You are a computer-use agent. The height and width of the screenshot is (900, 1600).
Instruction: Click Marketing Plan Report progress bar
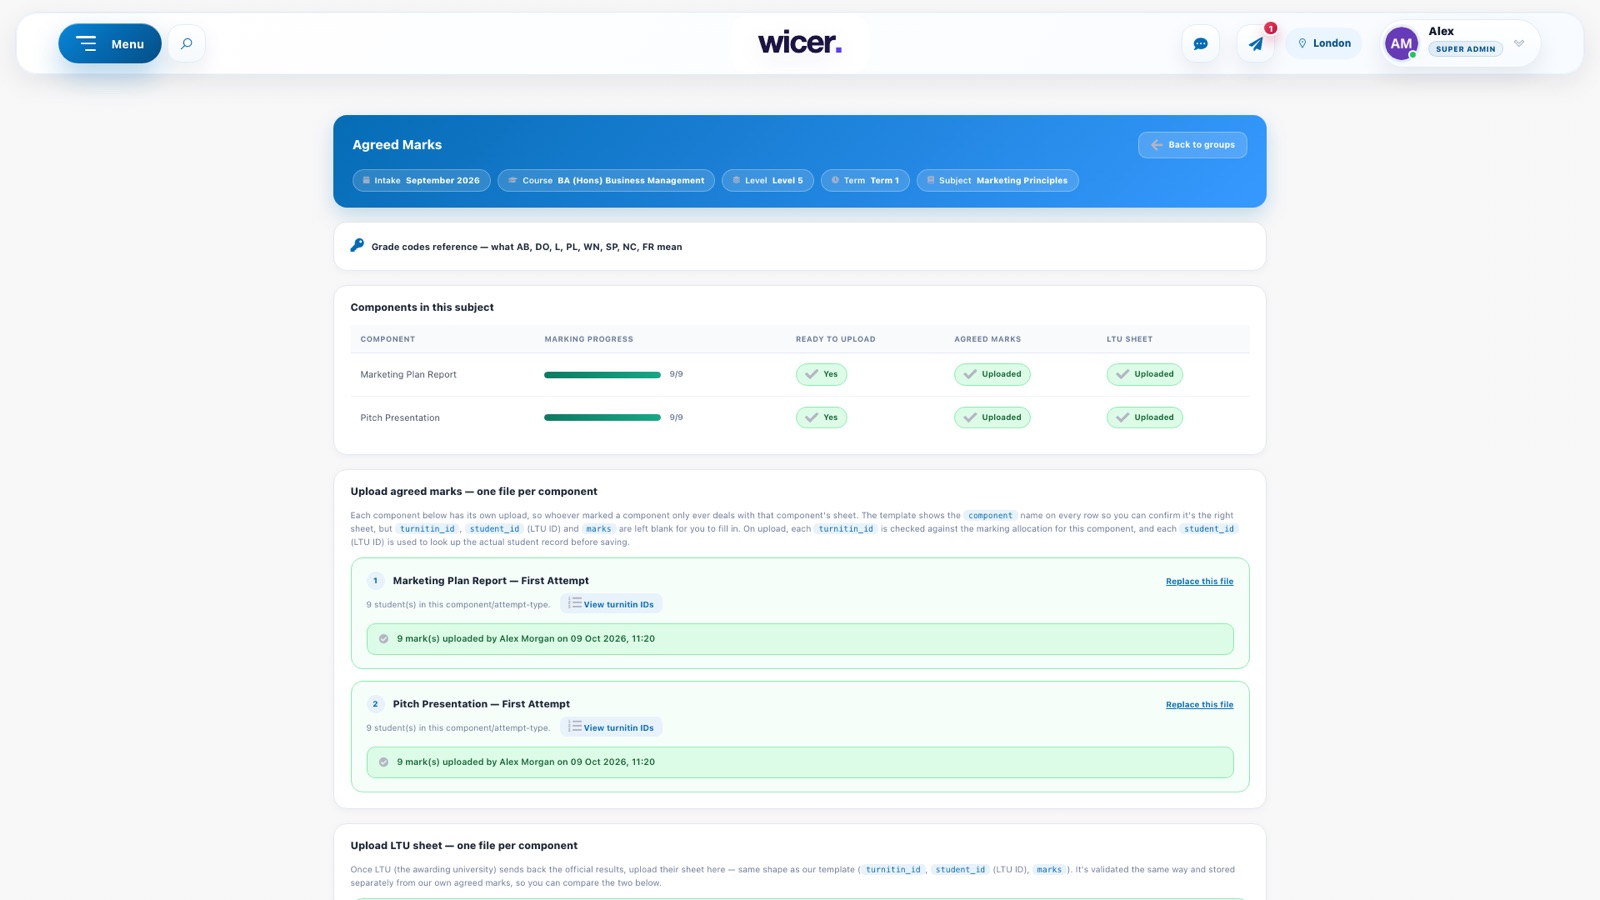pyautogui.click(x=602, y=375)
